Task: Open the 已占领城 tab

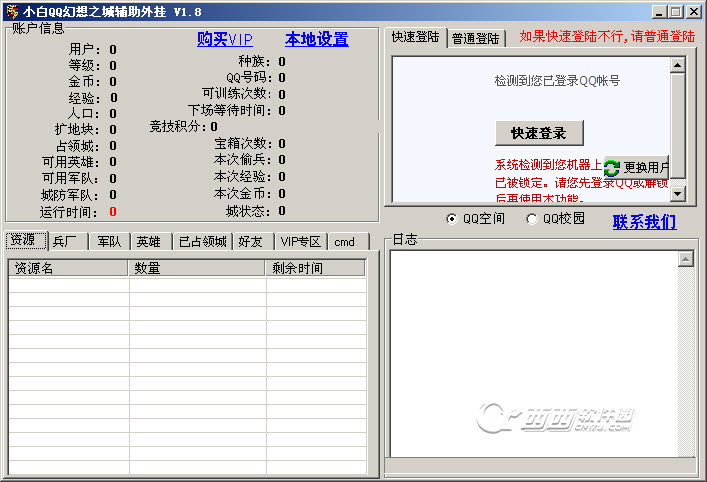Action: tap(203, 242)
